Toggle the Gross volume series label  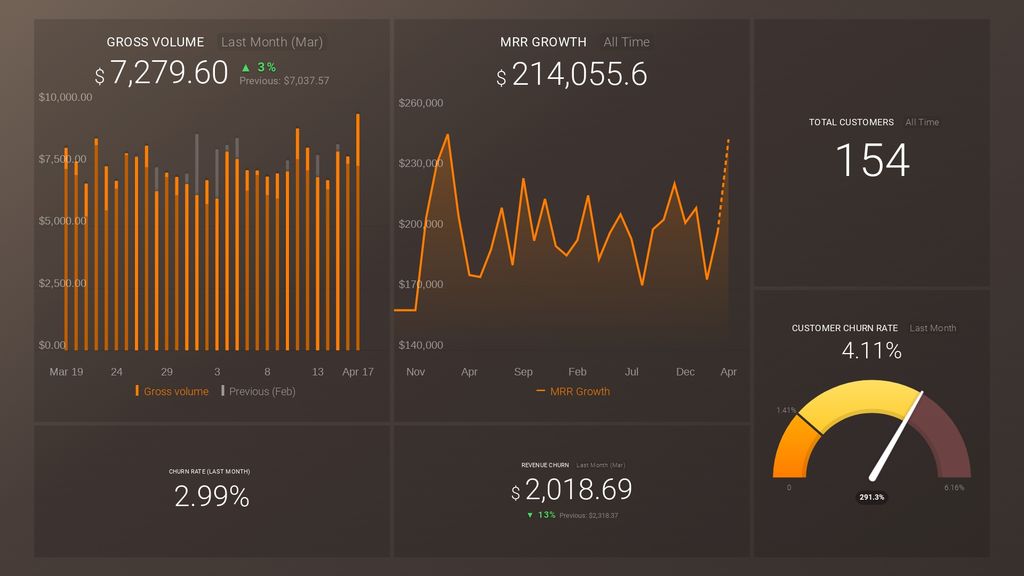tap(176, 391)
